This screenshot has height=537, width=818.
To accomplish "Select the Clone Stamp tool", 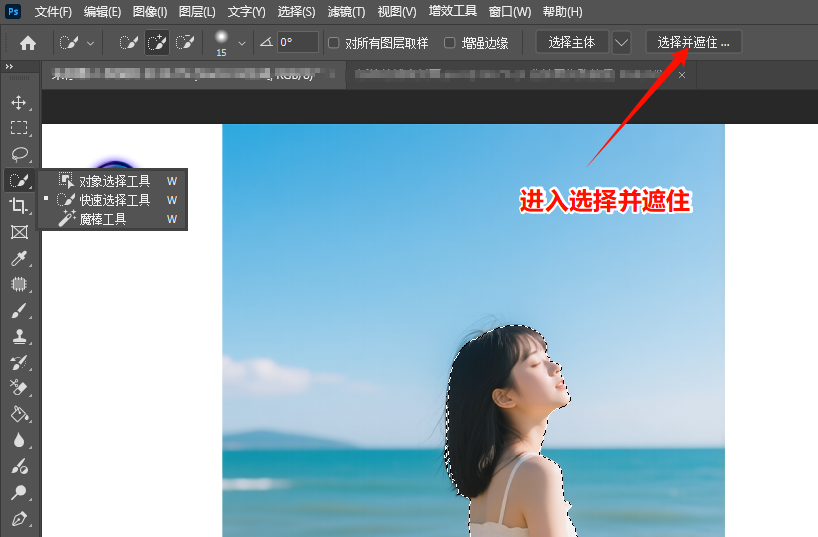I will (19, 337).
